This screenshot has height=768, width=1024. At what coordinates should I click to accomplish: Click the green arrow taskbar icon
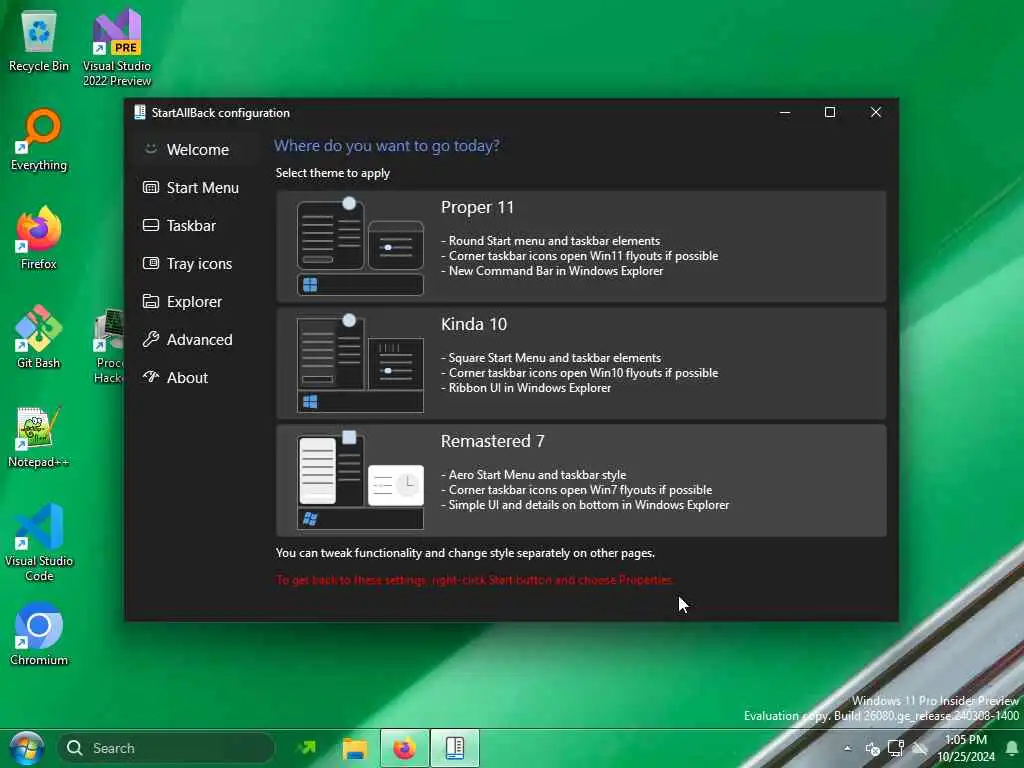click(306, 748)
